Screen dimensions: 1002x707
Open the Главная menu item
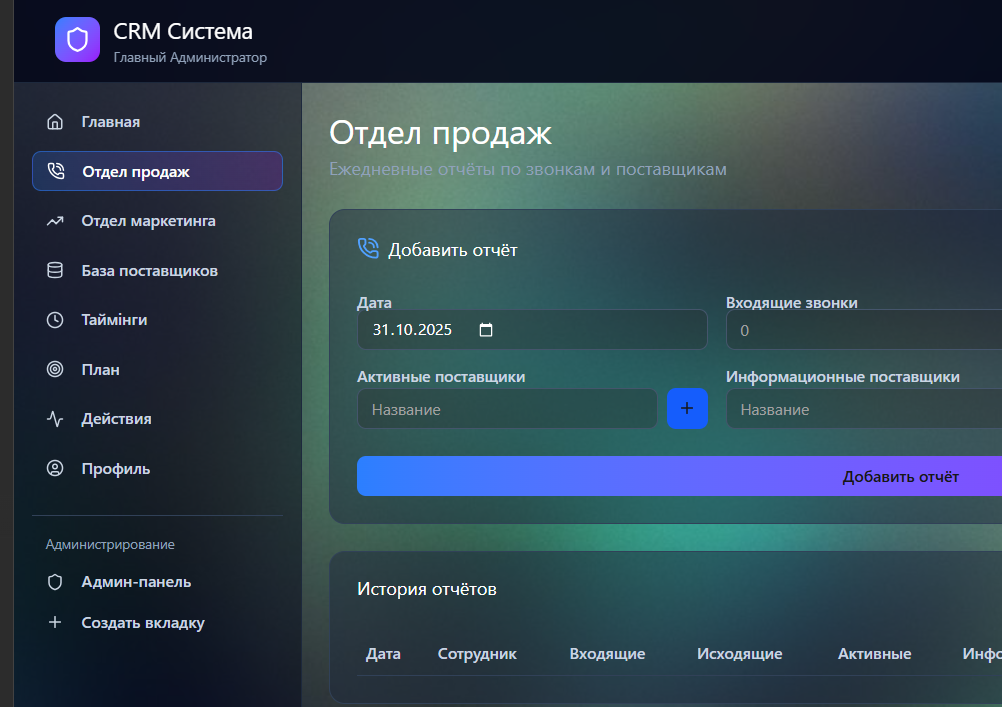[157, 121]
